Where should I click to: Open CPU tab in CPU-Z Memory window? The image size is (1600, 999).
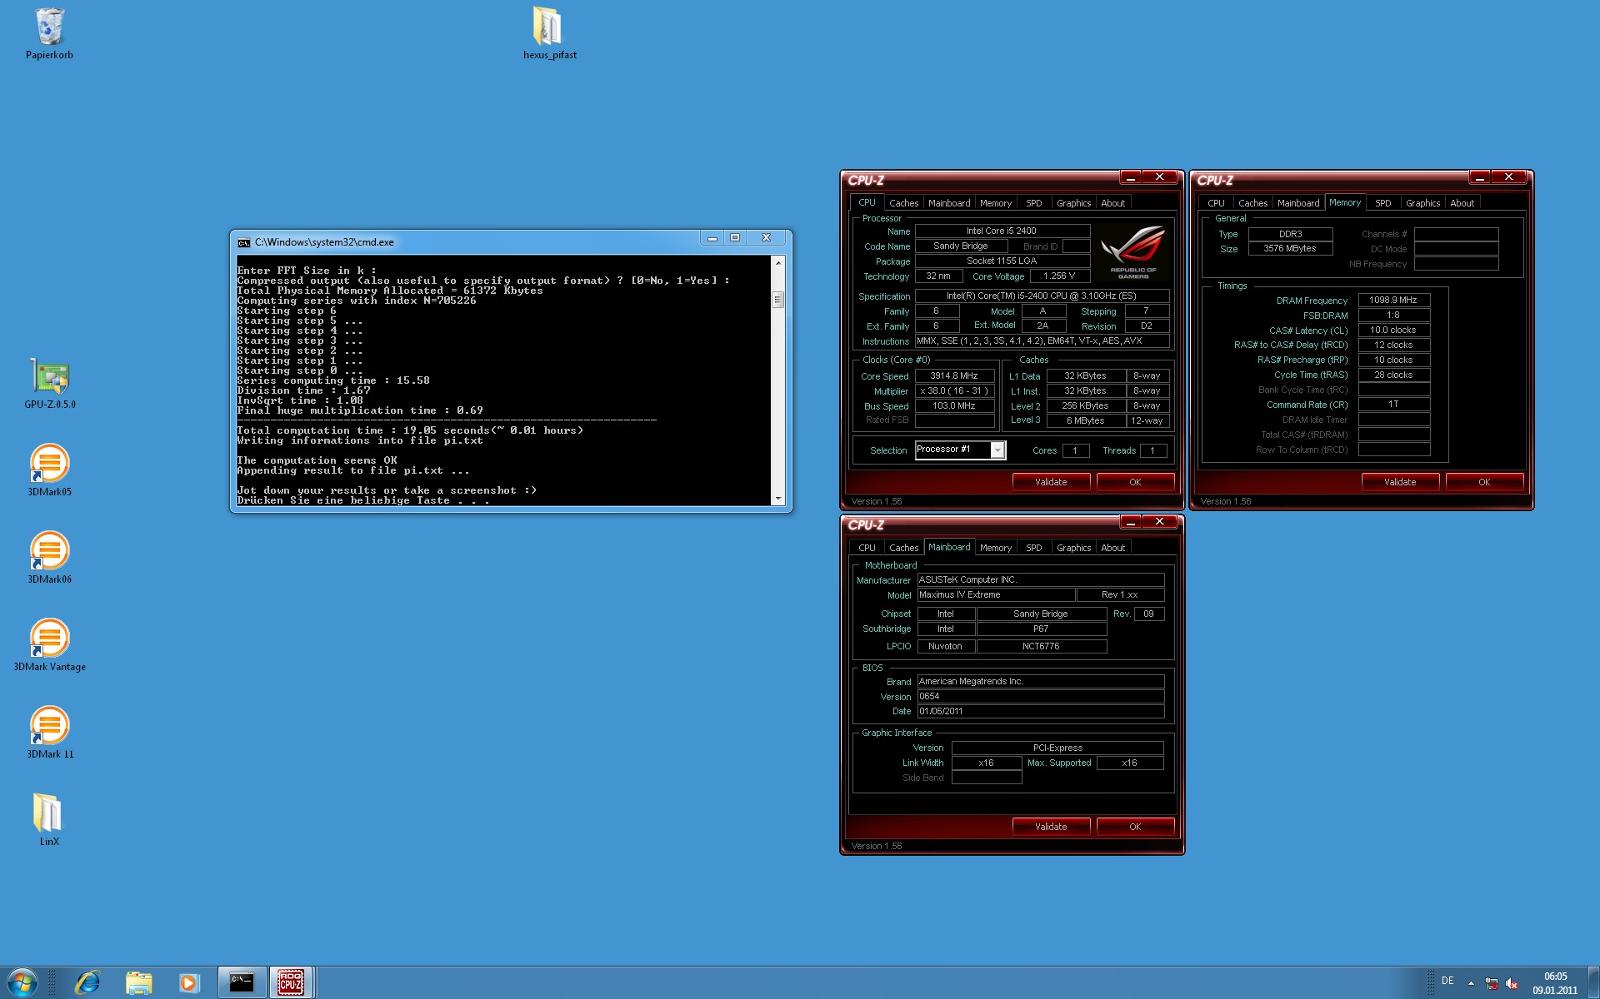1216,203
